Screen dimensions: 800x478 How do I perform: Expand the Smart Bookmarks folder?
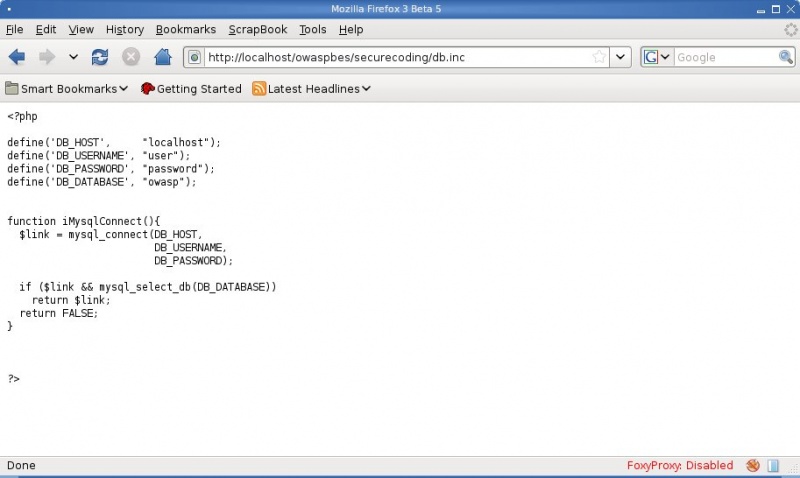coord(66,89)
